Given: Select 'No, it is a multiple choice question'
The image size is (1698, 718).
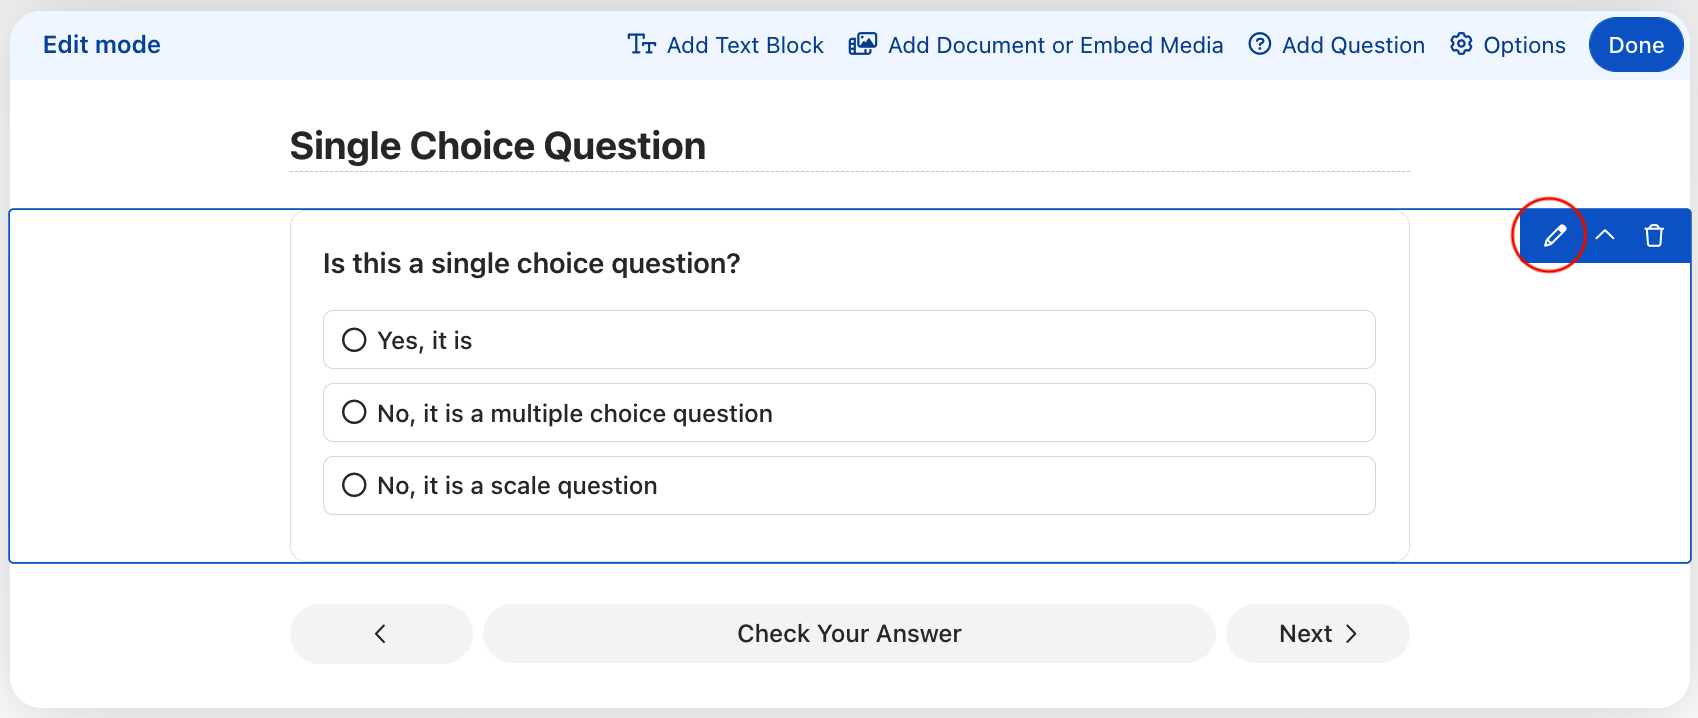Looking at the screenshot, I should (354, 413).
